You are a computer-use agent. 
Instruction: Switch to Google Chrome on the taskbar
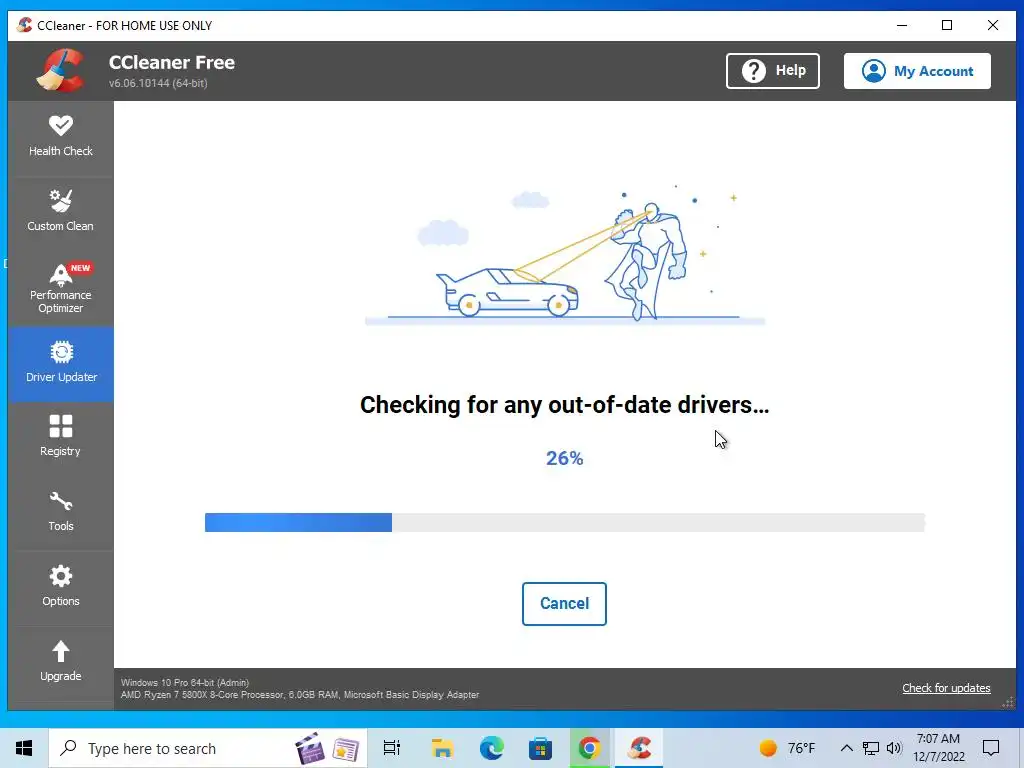(589, 748)
